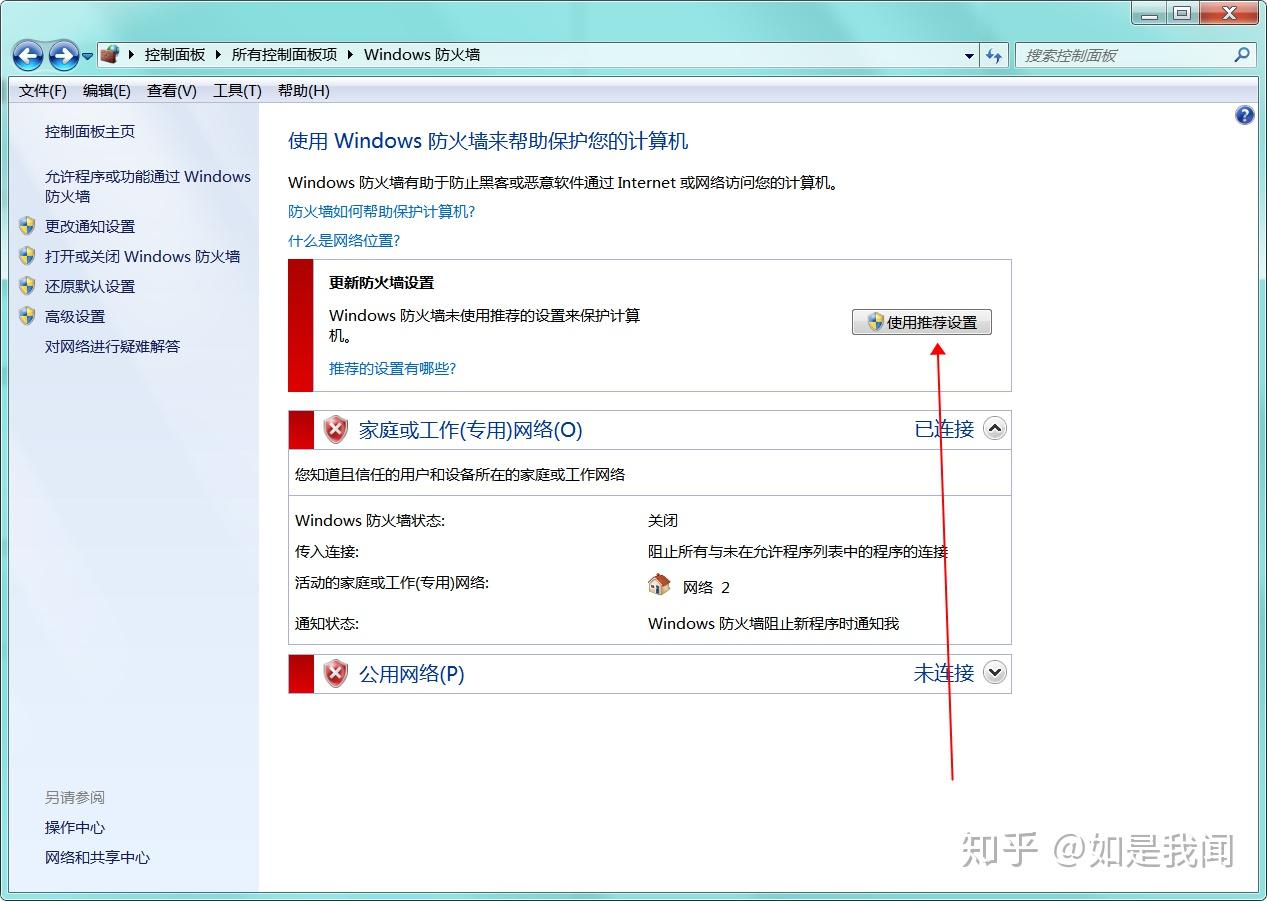This screenshot has height=901, width=1267.
Task: Open the 查看(V) menu
Action: coord(172,91)
